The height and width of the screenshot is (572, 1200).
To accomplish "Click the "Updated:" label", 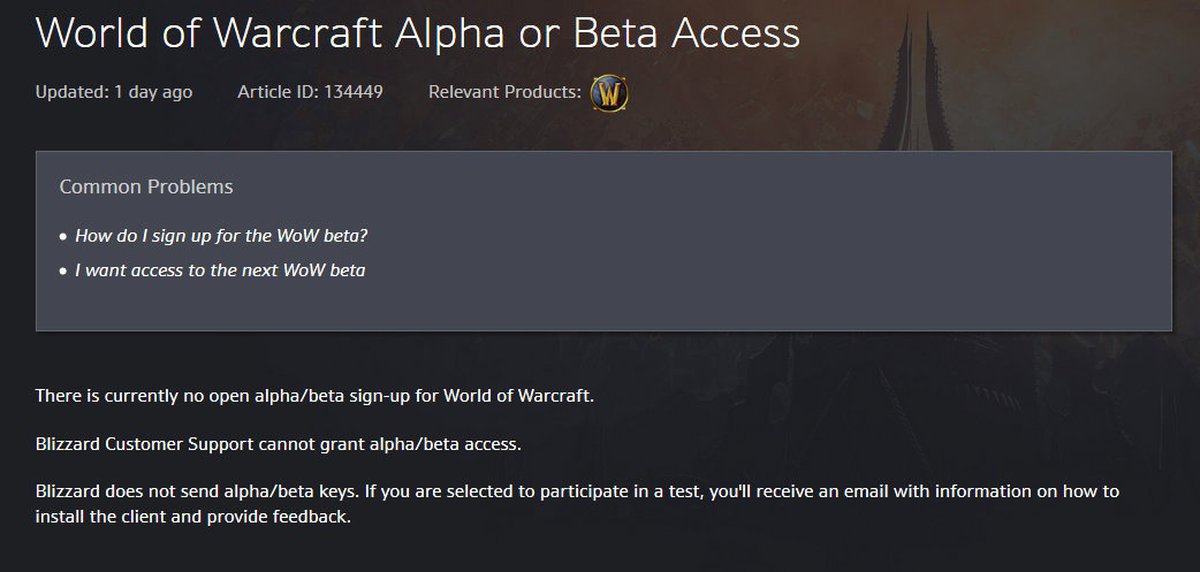I will point(71,92).
